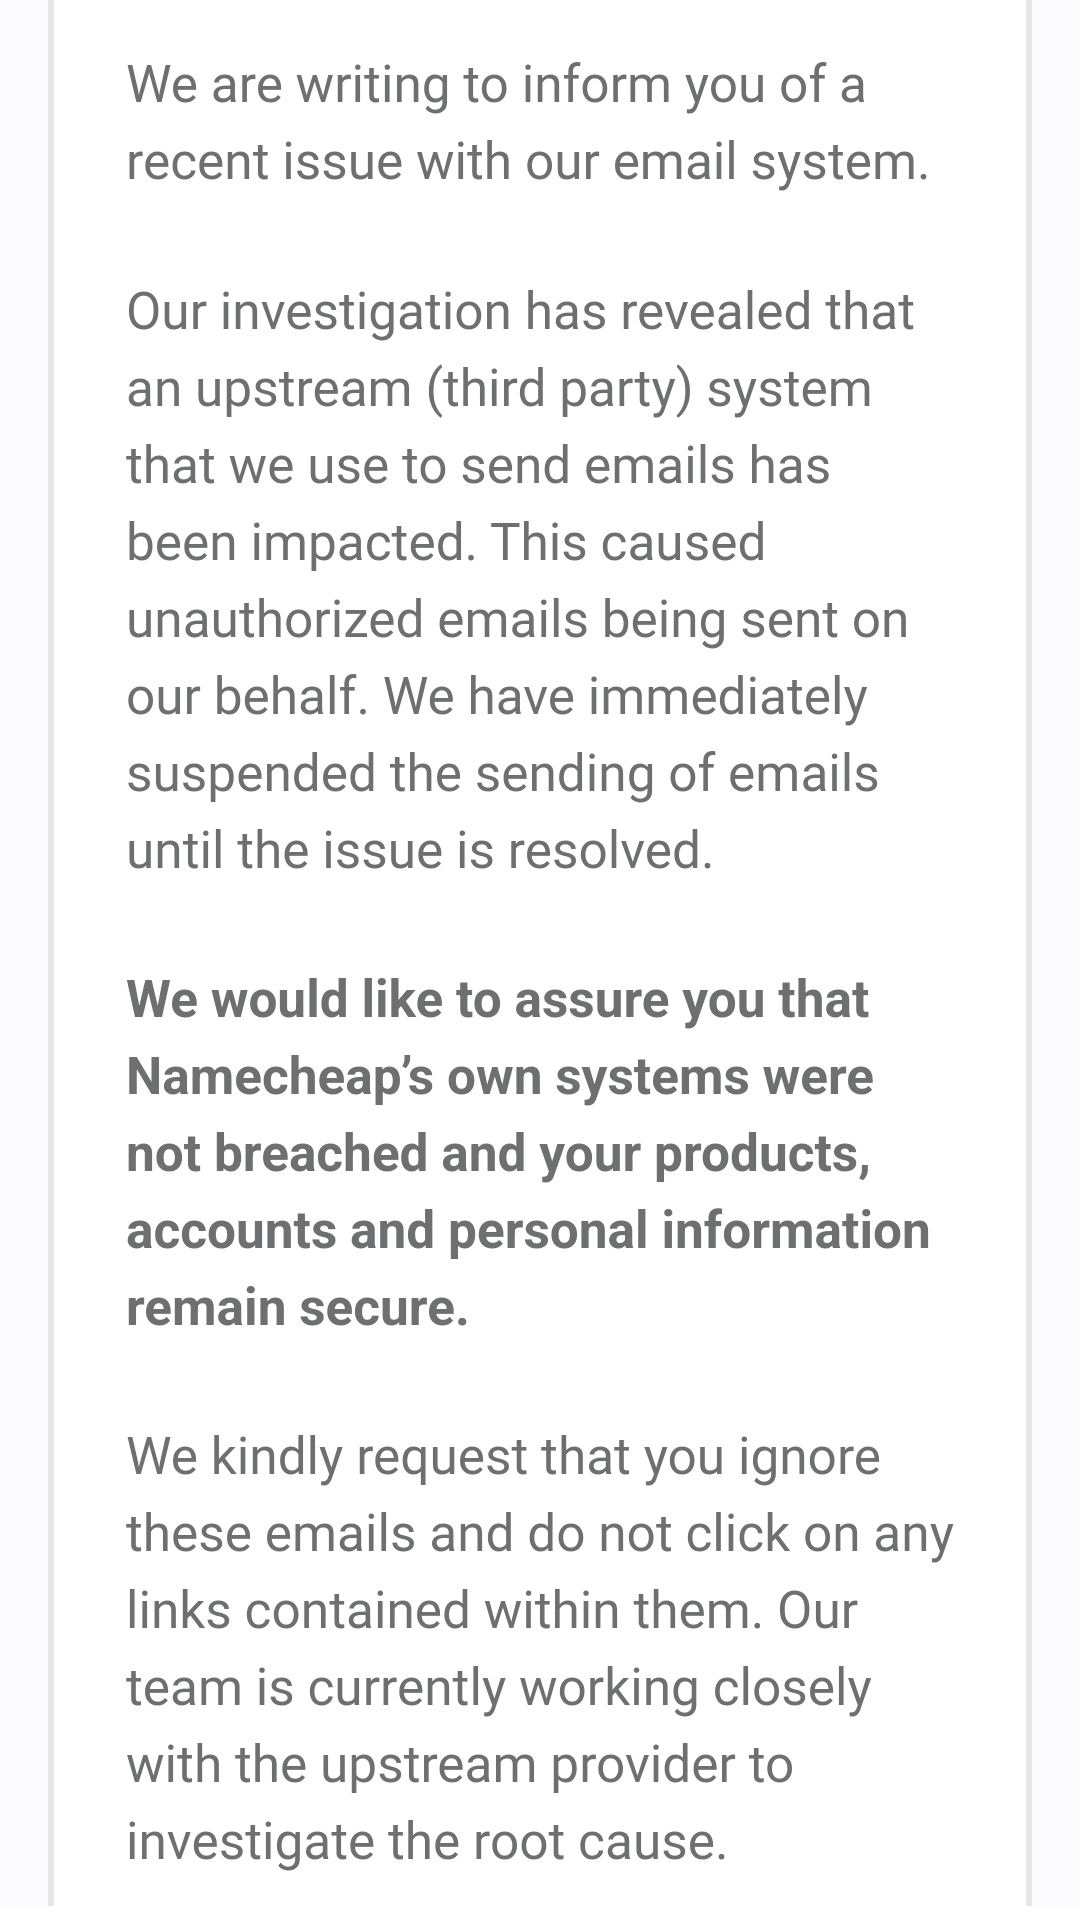
Task: Click bold text 'remain secure.'
Action: click(x=297, y=1308)
